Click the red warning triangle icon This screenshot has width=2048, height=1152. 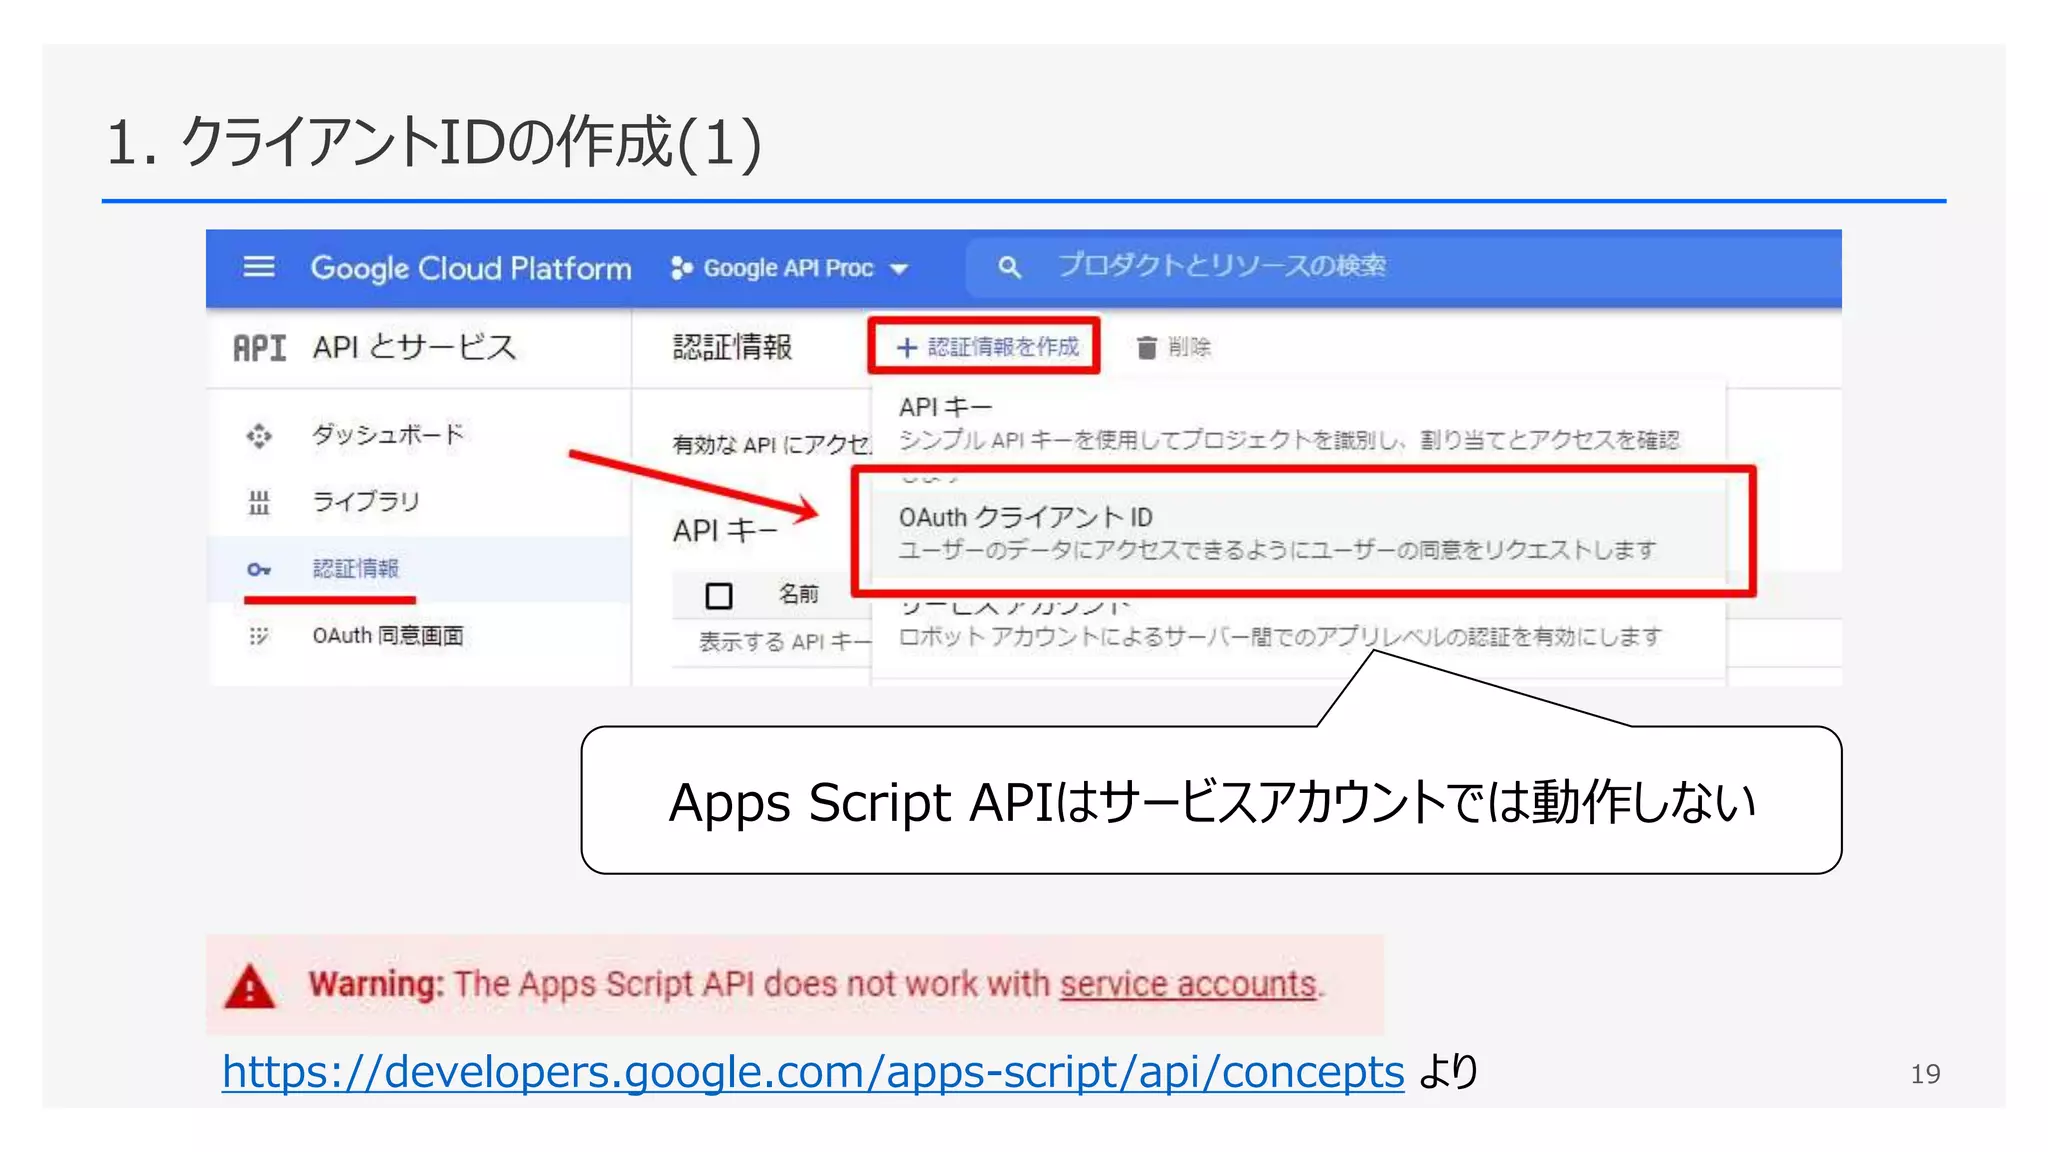click(250, 986)
